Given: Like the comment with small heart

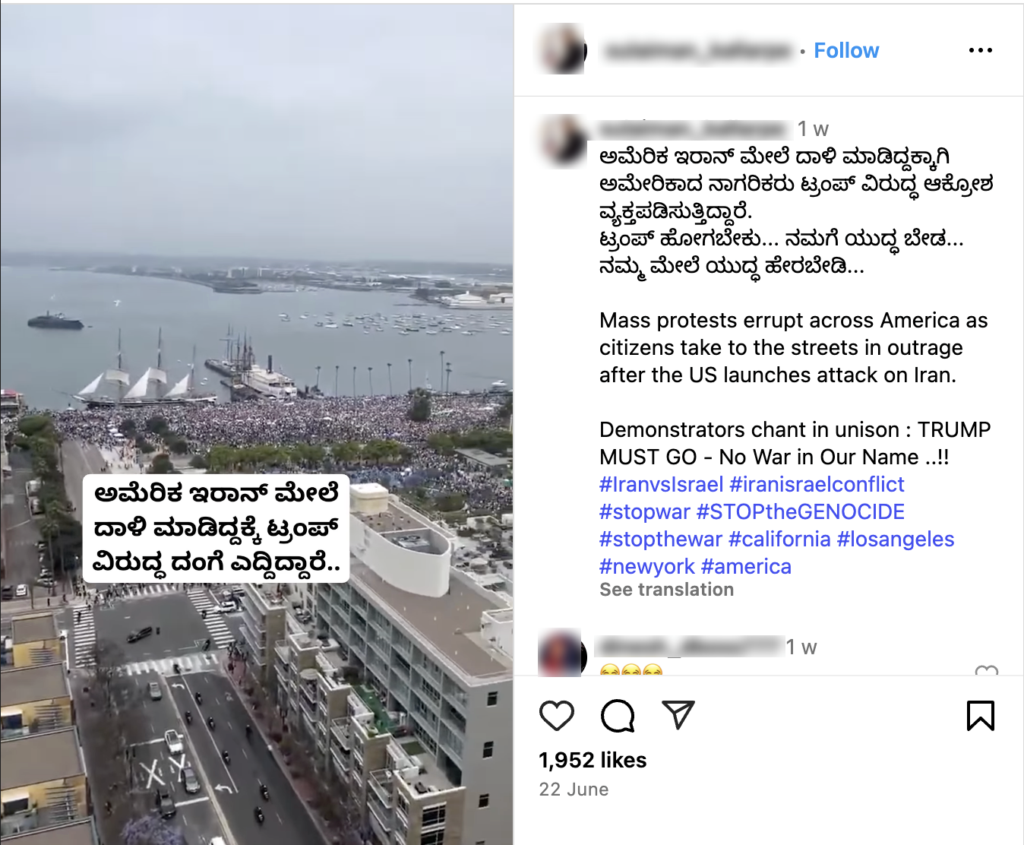Looking at the screenshot, I should [x=986, y=671].
